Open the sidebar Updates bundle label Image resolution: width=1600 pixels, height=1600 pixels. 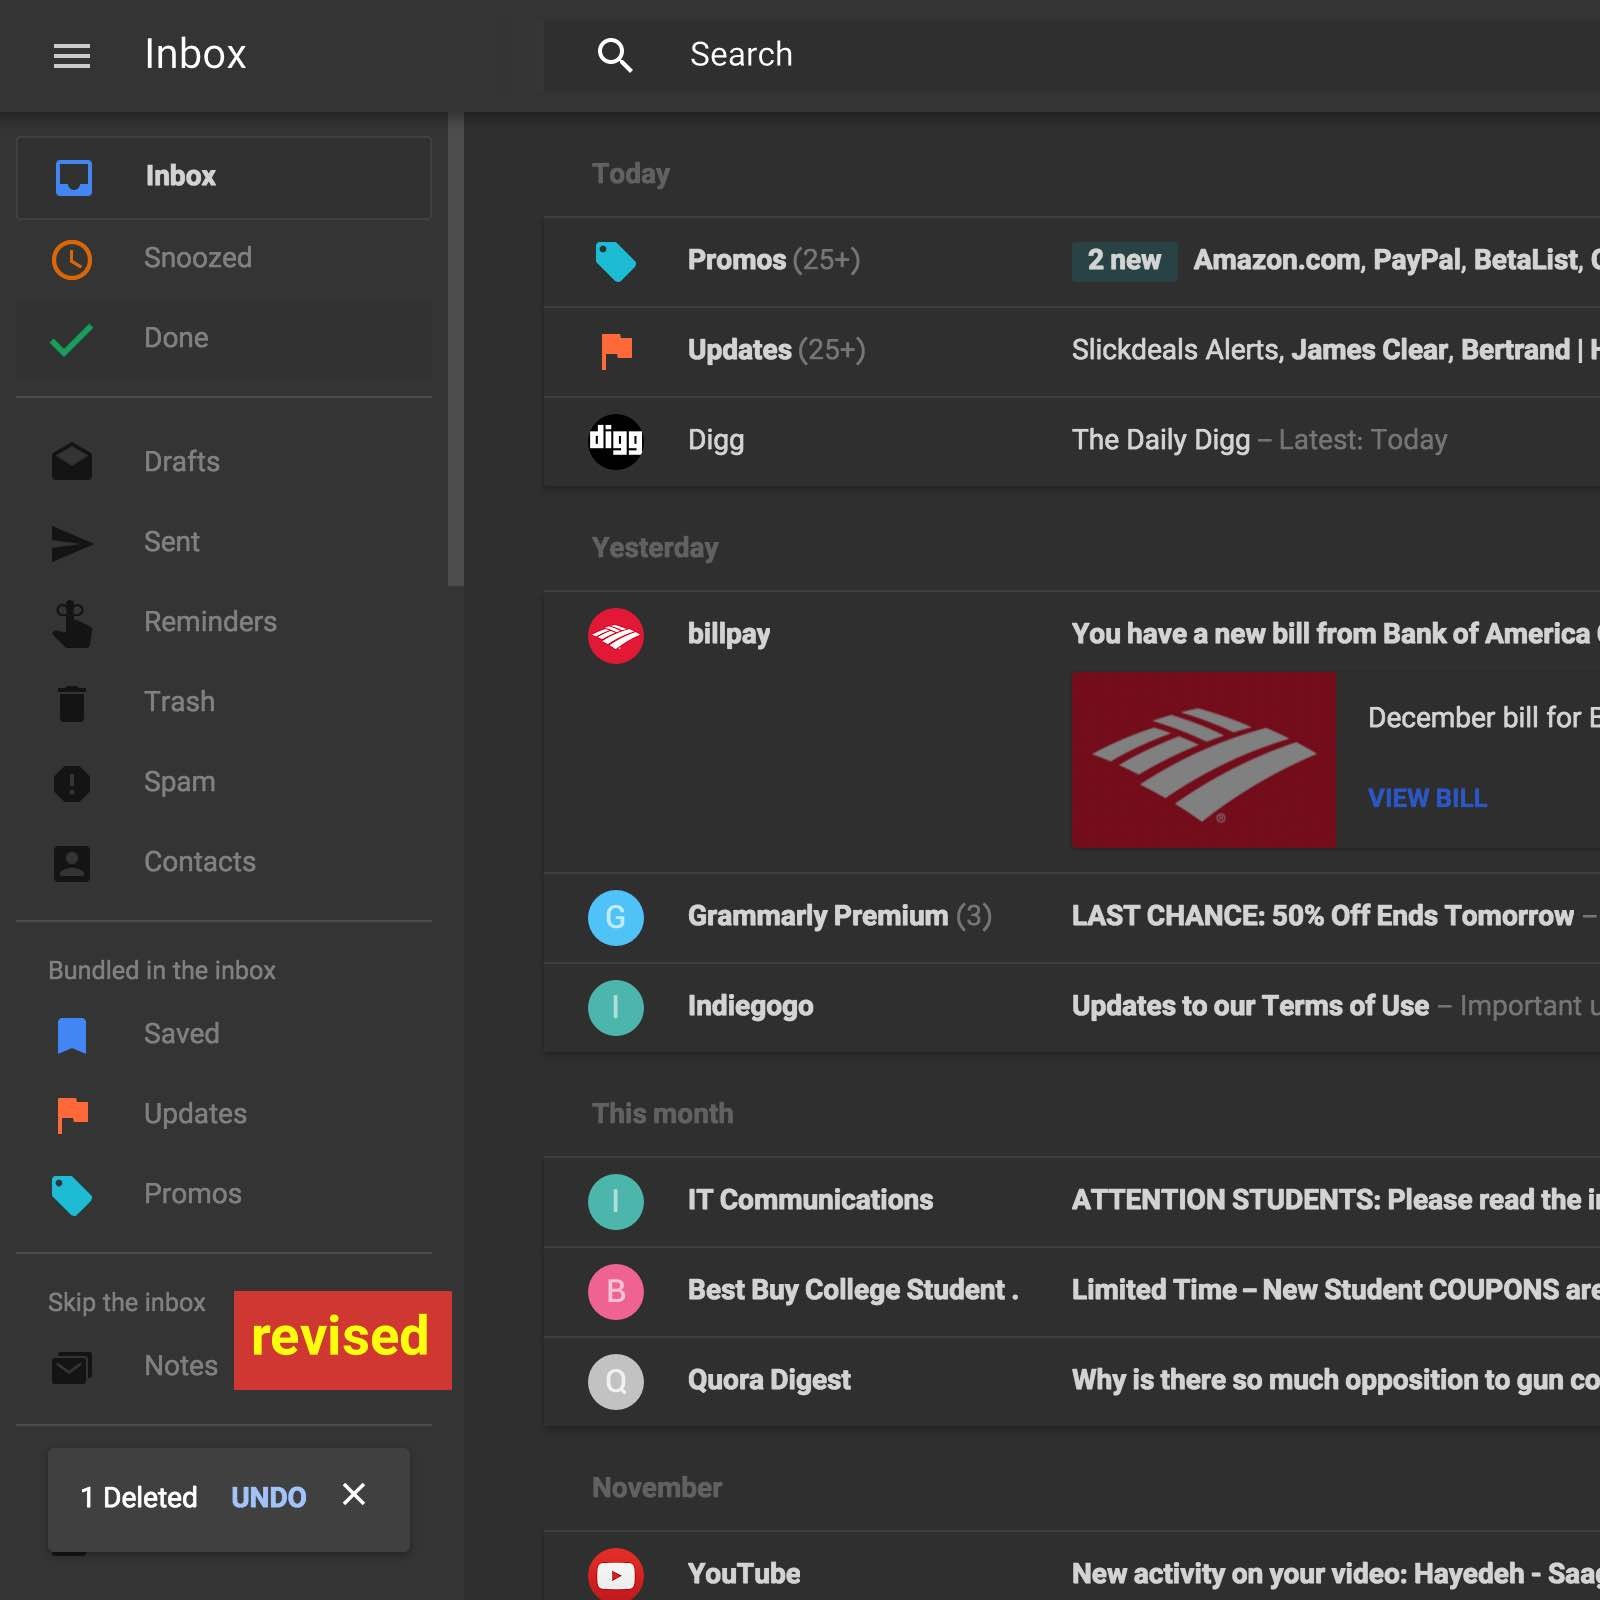tap(224, 1114)
